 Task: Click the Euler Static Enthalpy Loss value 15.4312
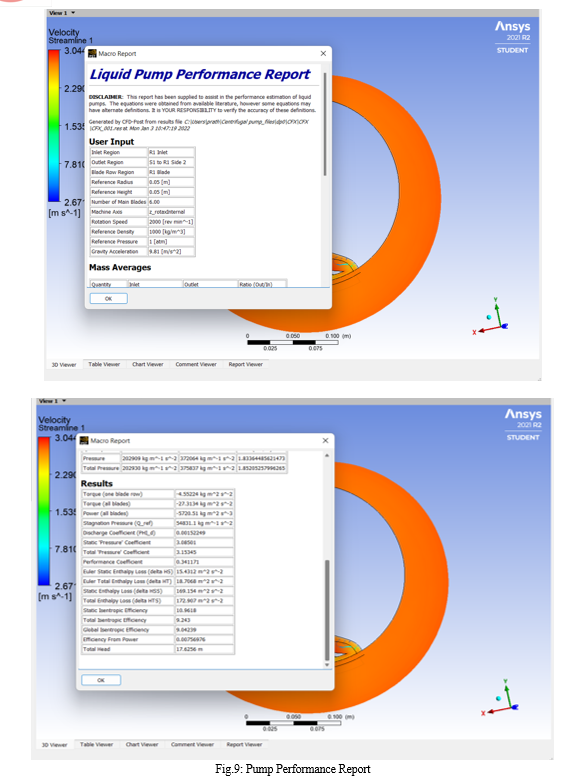[204, 572]
